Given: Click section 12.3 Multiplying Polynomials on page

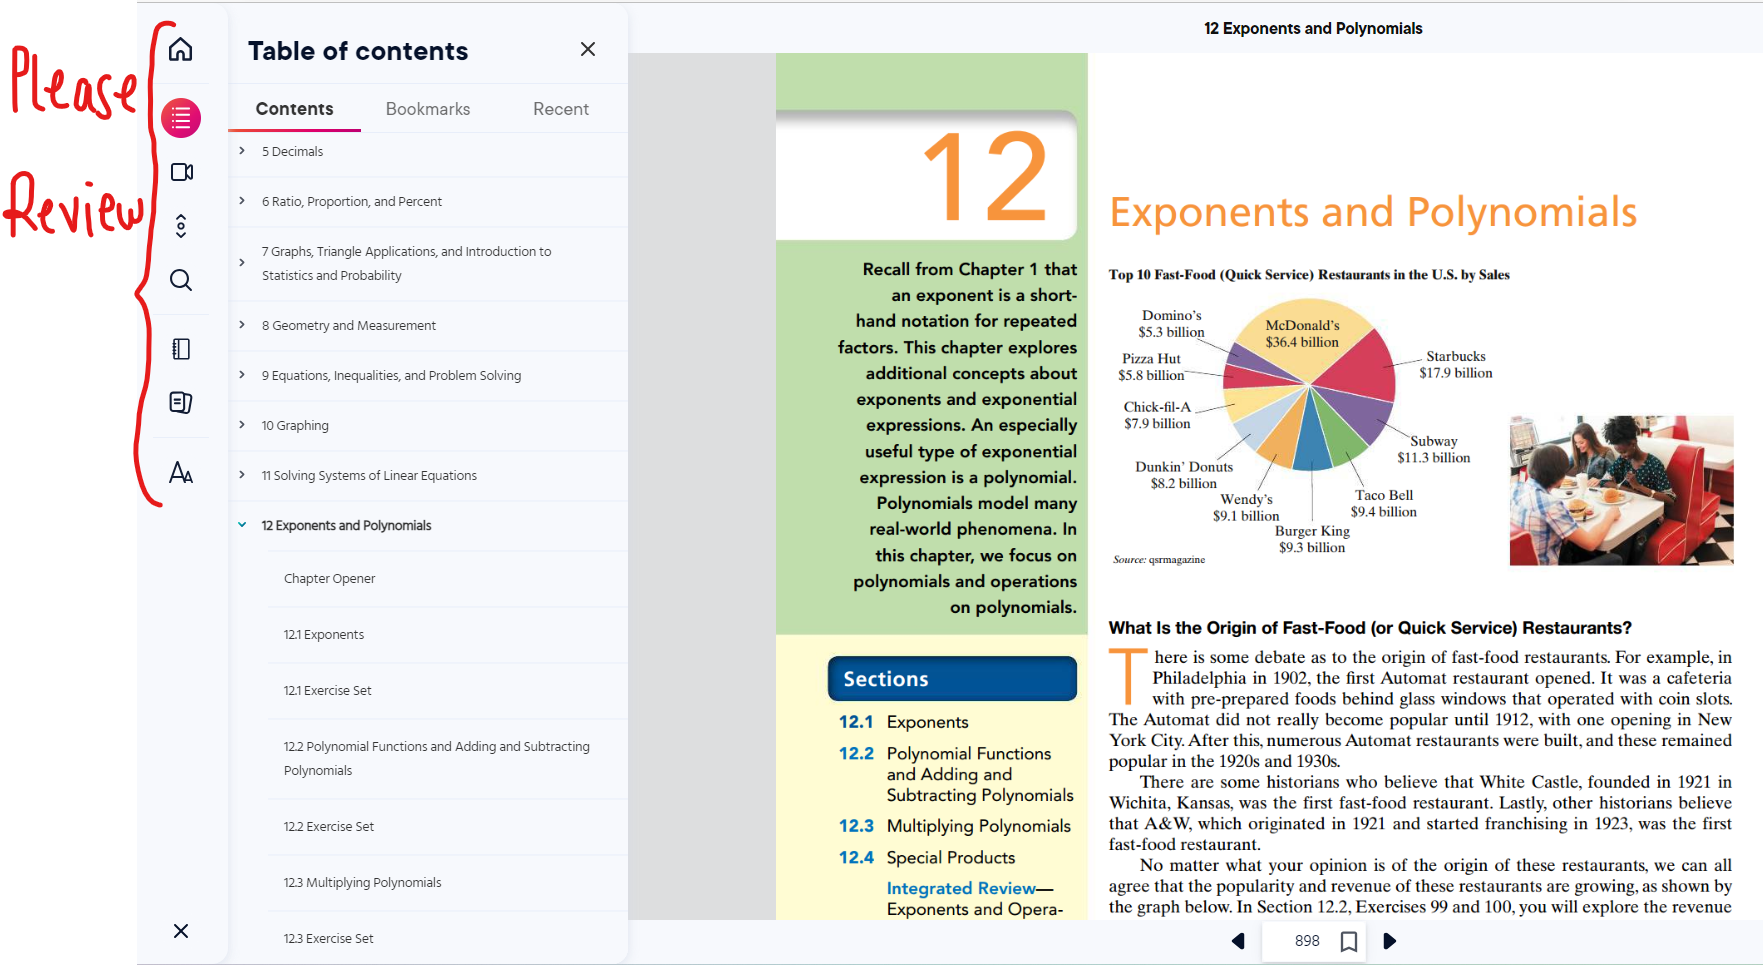Looking at the screenshot, I should (955, 826).
